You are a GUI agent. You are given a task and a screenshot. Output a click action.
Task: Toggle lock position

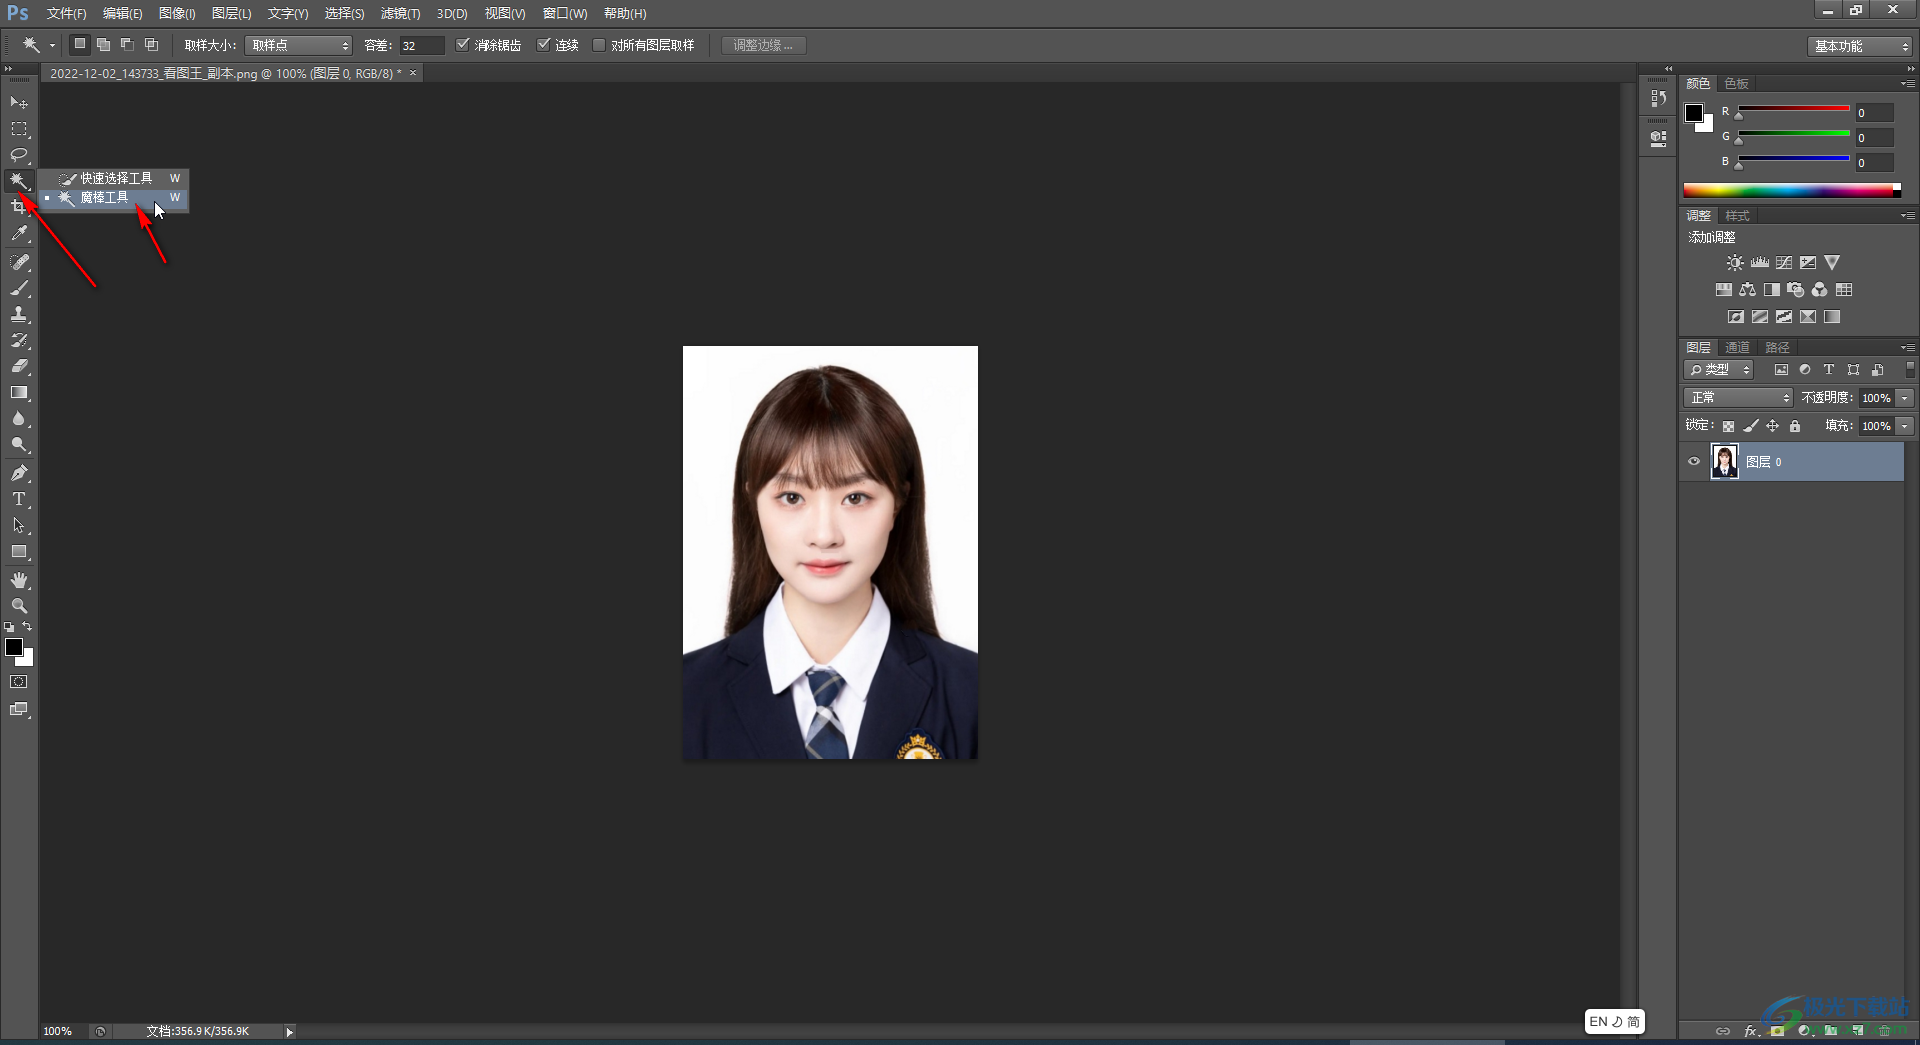click(x=1773, y=426)
